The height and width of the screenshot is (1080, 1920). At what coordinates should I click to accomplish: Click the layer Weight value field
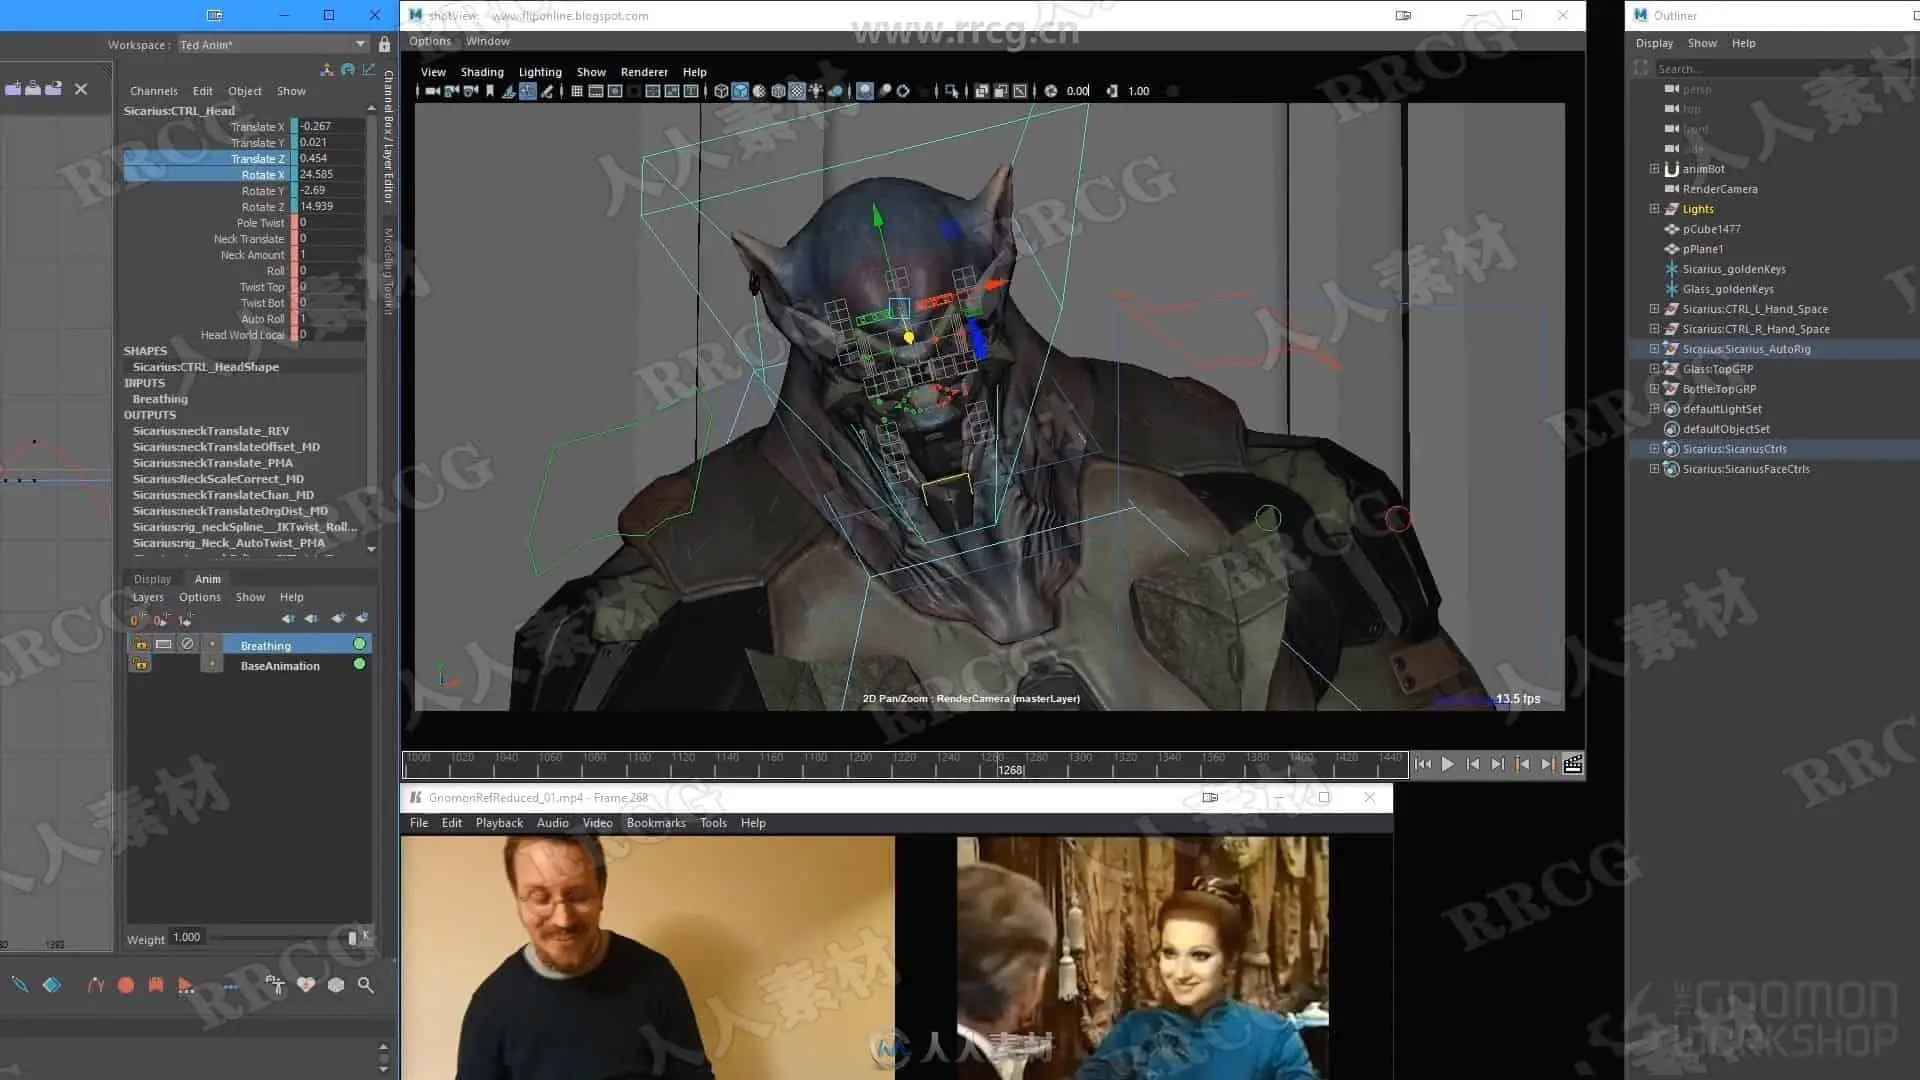(187, 938)
